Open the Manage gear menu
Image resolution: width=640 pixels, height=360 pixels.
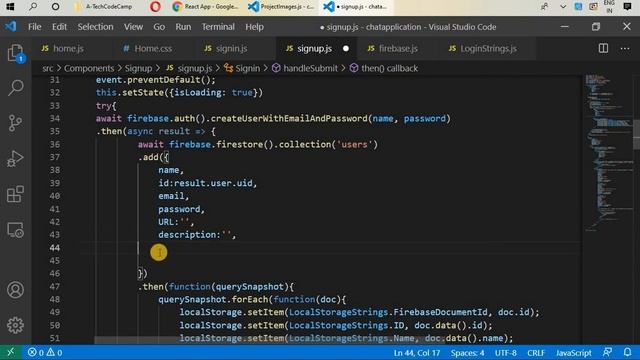pyautogui.click(x=16, y=325)
